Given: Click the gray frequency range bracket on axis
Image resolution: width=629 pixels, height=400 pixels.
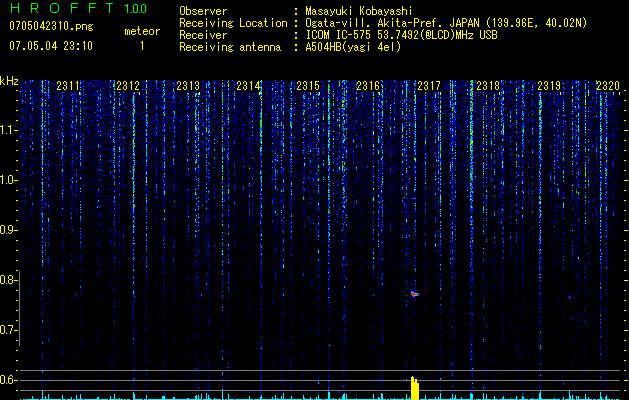Looking at the screenshot, I should [x=20, y=308].
